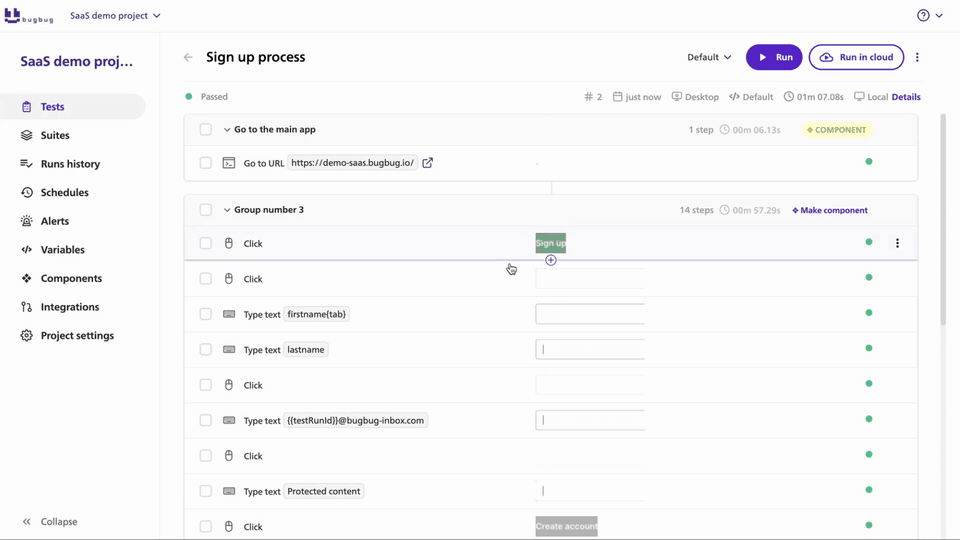Open the Default profile dropdown

(x=709, y=57)
